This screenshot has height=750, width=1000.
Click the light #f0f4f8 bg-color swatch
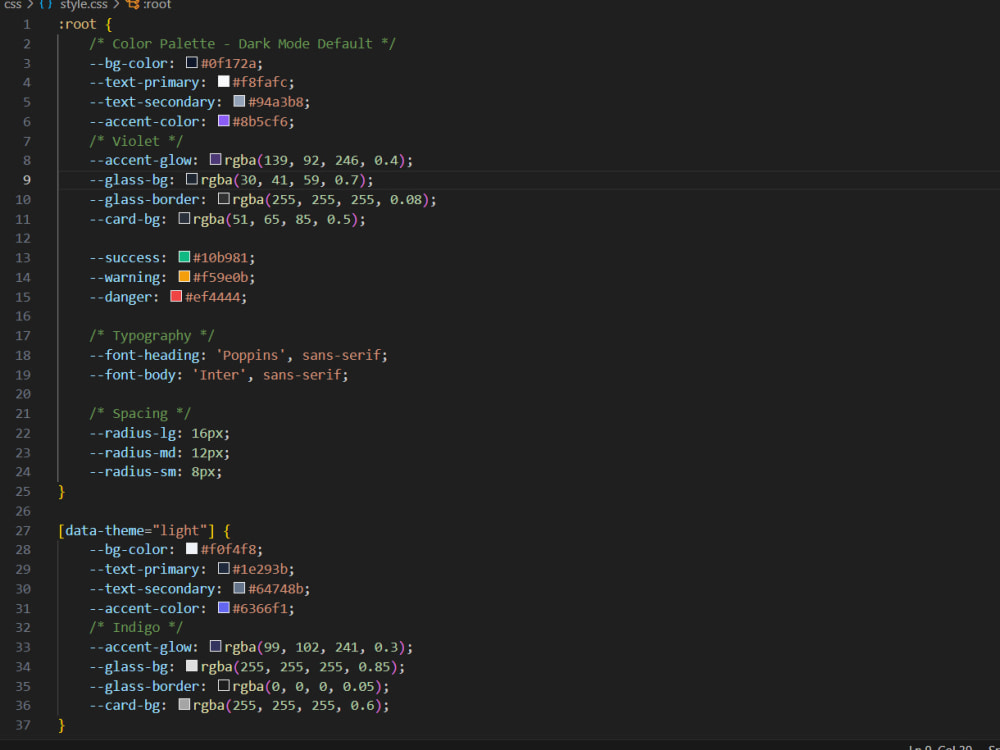(x=192, y=549)
